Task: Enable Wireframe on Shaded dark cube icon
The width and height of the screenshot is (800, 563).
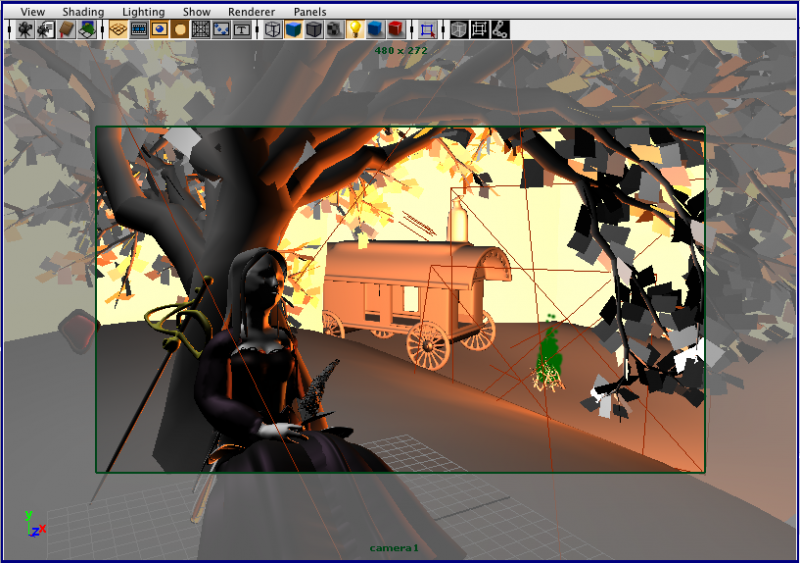Action: pos(314,30)
